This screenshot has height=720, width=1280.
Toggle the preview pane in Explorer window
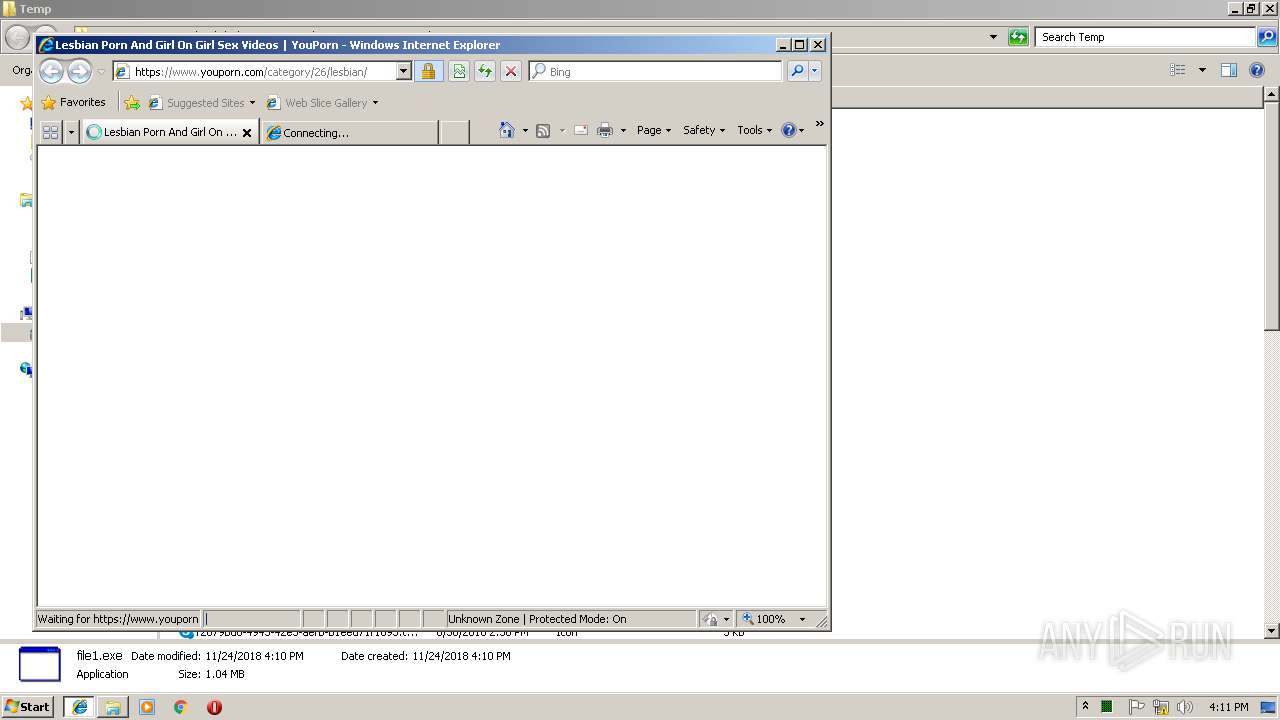(1229, 70)
